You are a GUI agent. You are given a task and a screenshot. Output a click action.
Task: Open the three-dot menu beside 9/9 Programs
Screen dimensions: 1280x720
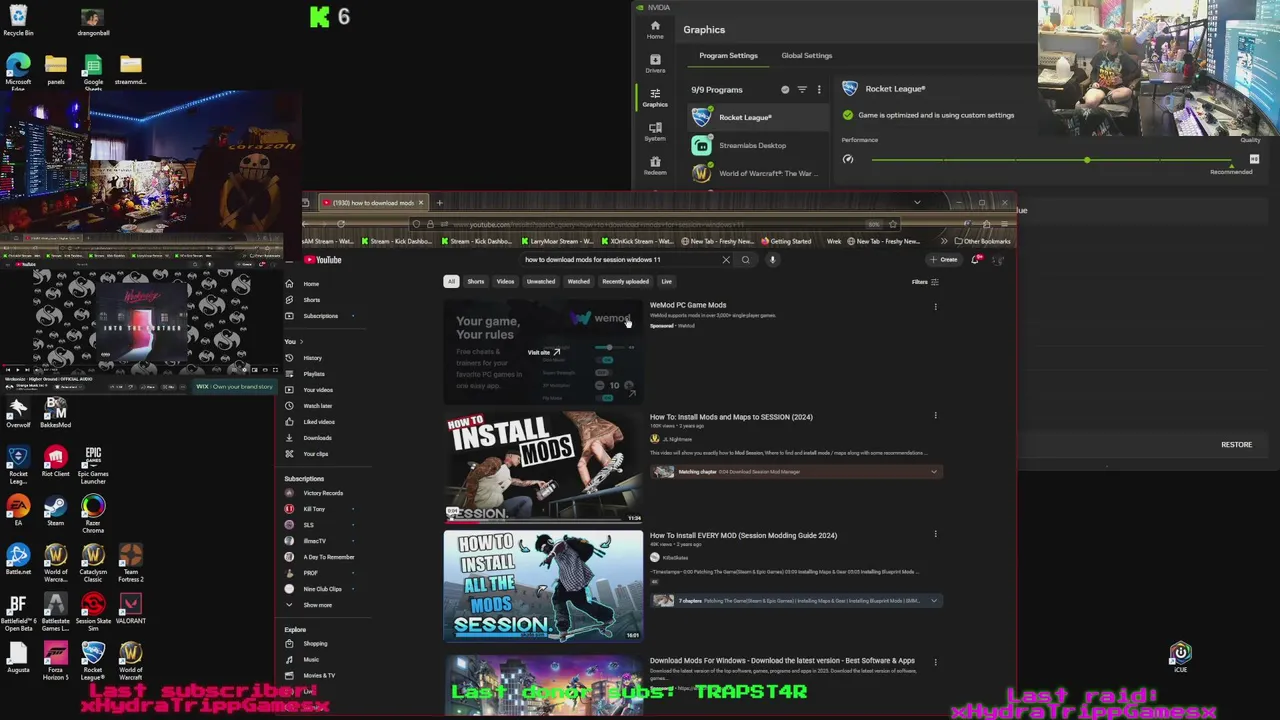tap(819, 90)
